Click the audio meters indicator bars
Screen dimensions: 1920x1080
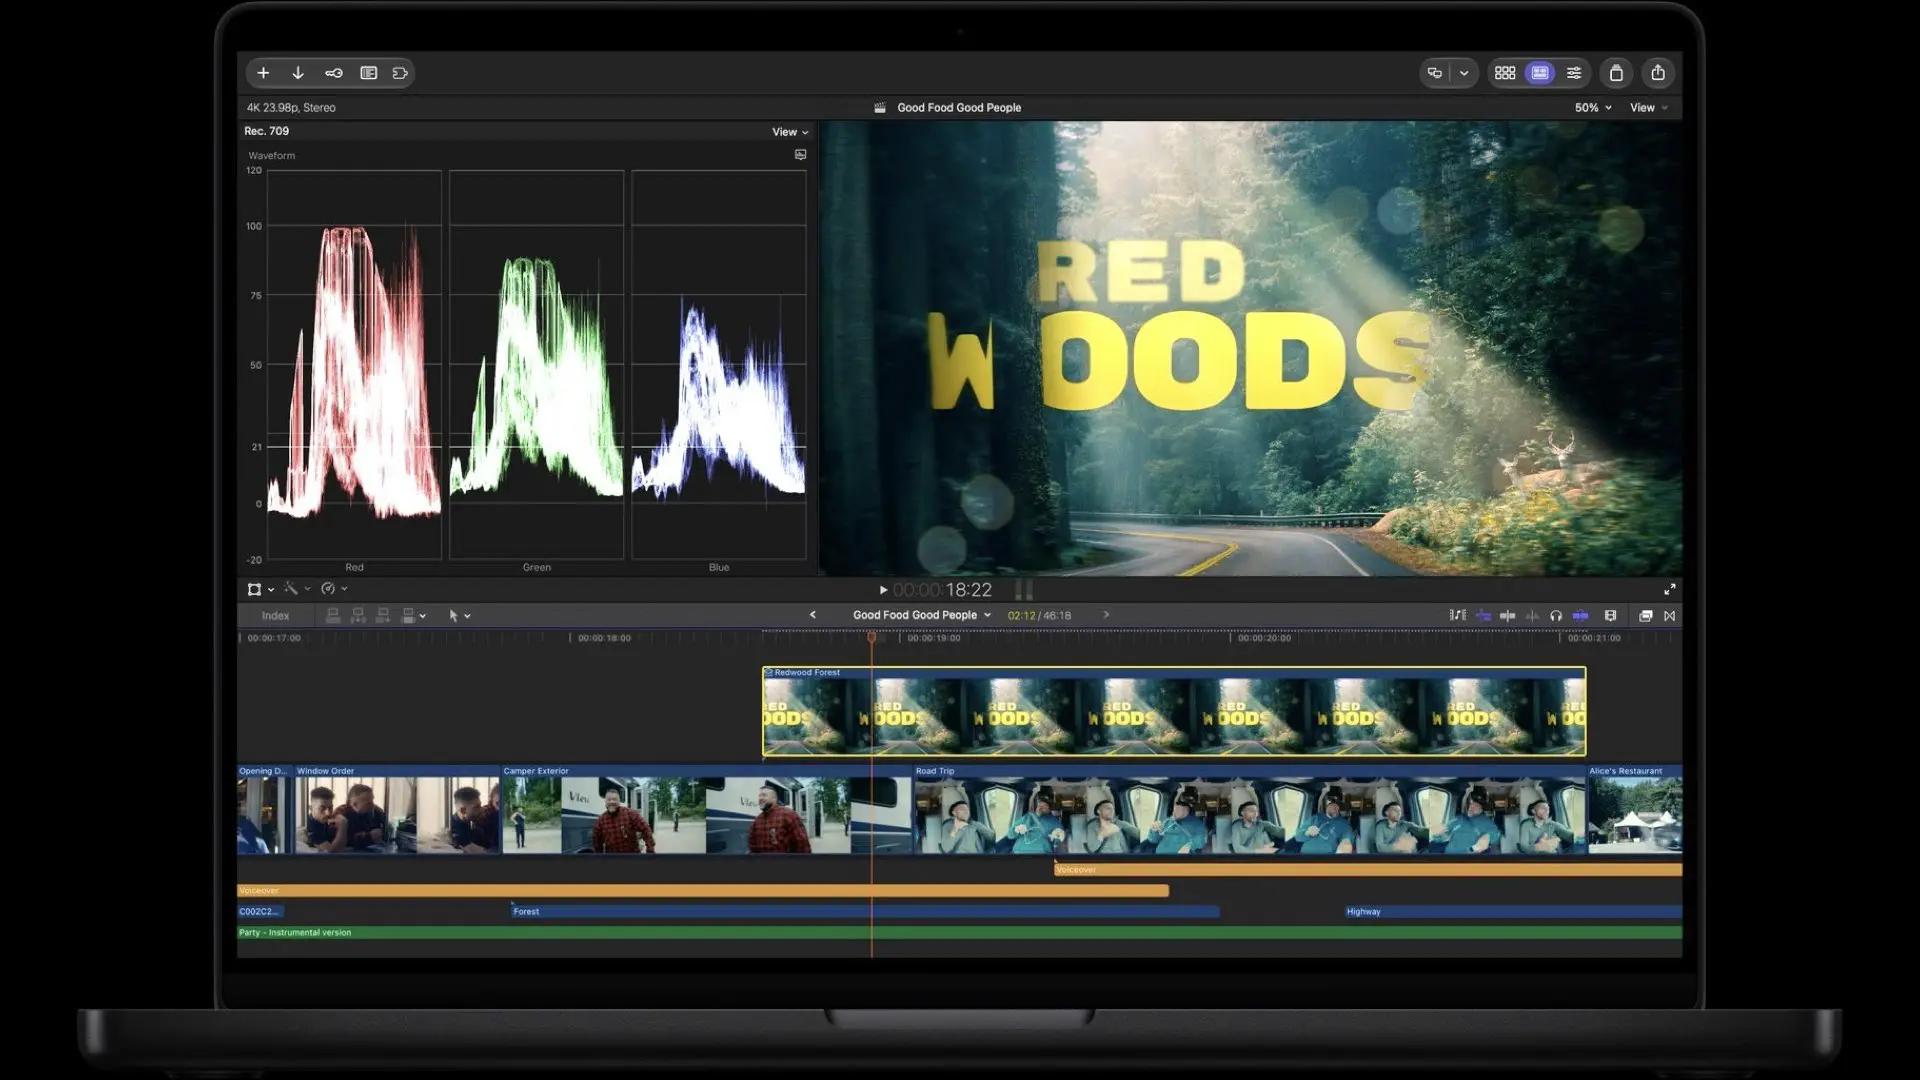pos(1024,590)
